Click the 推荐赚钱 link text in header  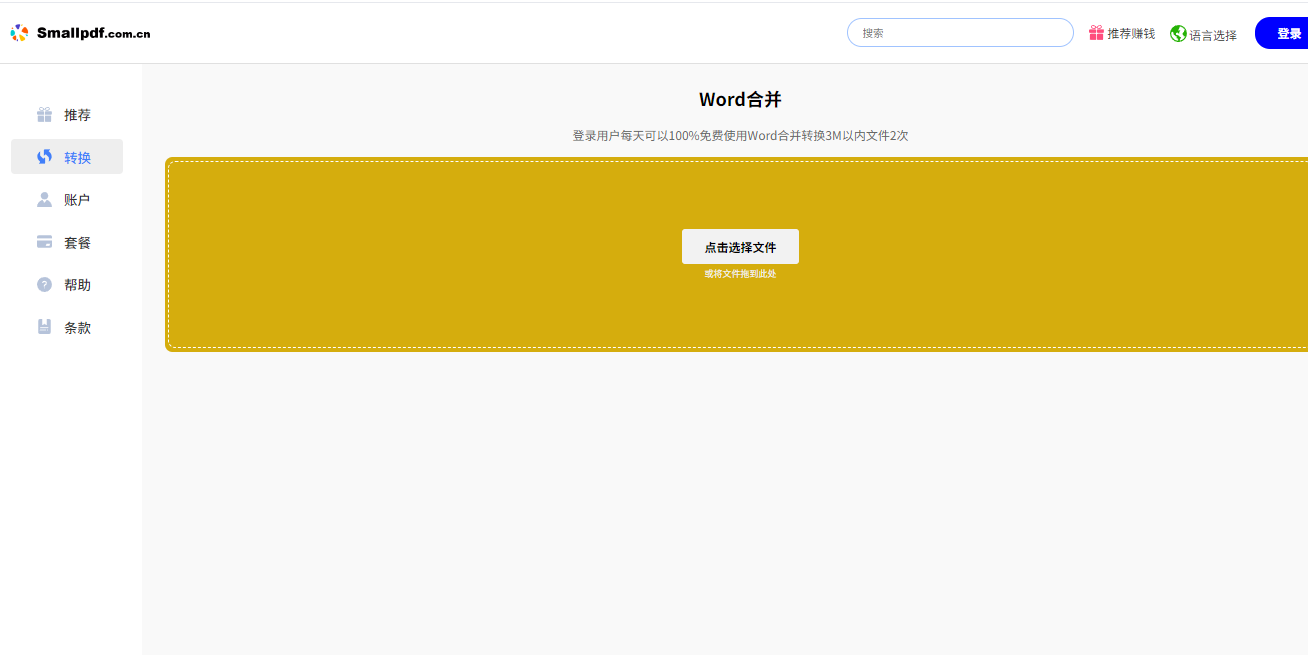1130,34
